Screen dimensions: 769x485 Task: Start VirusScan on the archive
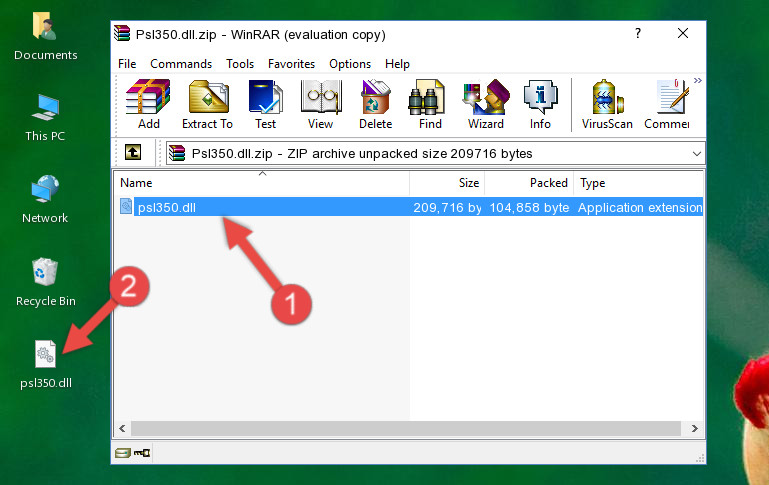coord(607,104)
